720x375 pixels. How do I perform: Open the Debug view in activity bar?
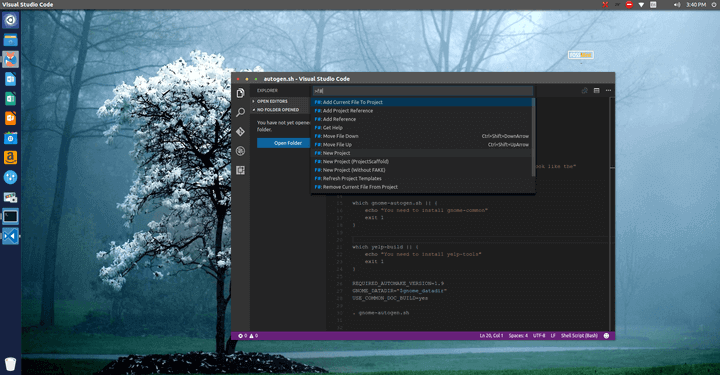[240, 151]
